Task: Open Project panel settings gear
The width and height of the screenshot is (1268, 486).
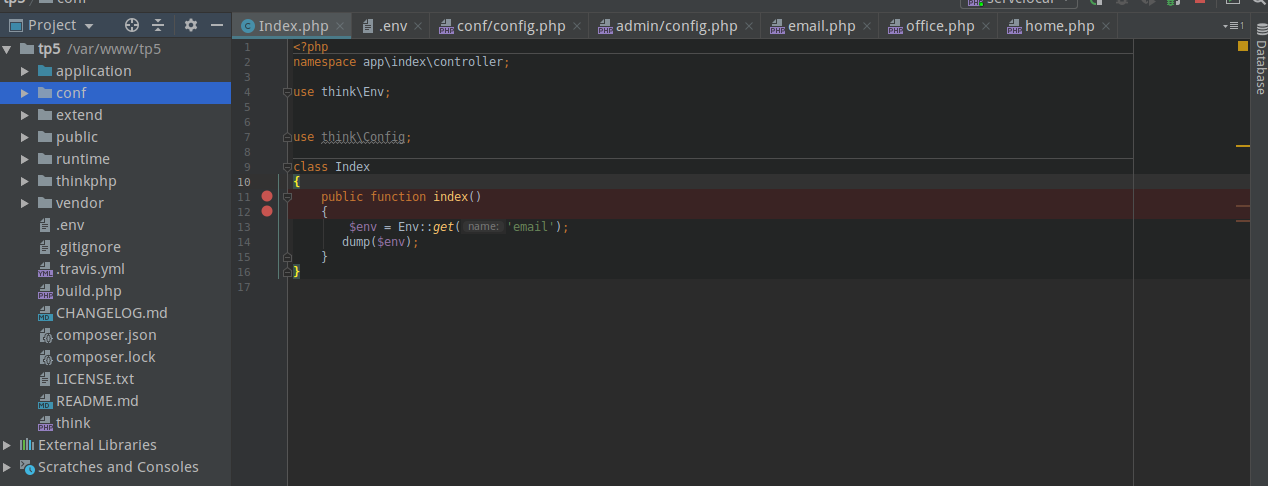Action: (191, 25)
